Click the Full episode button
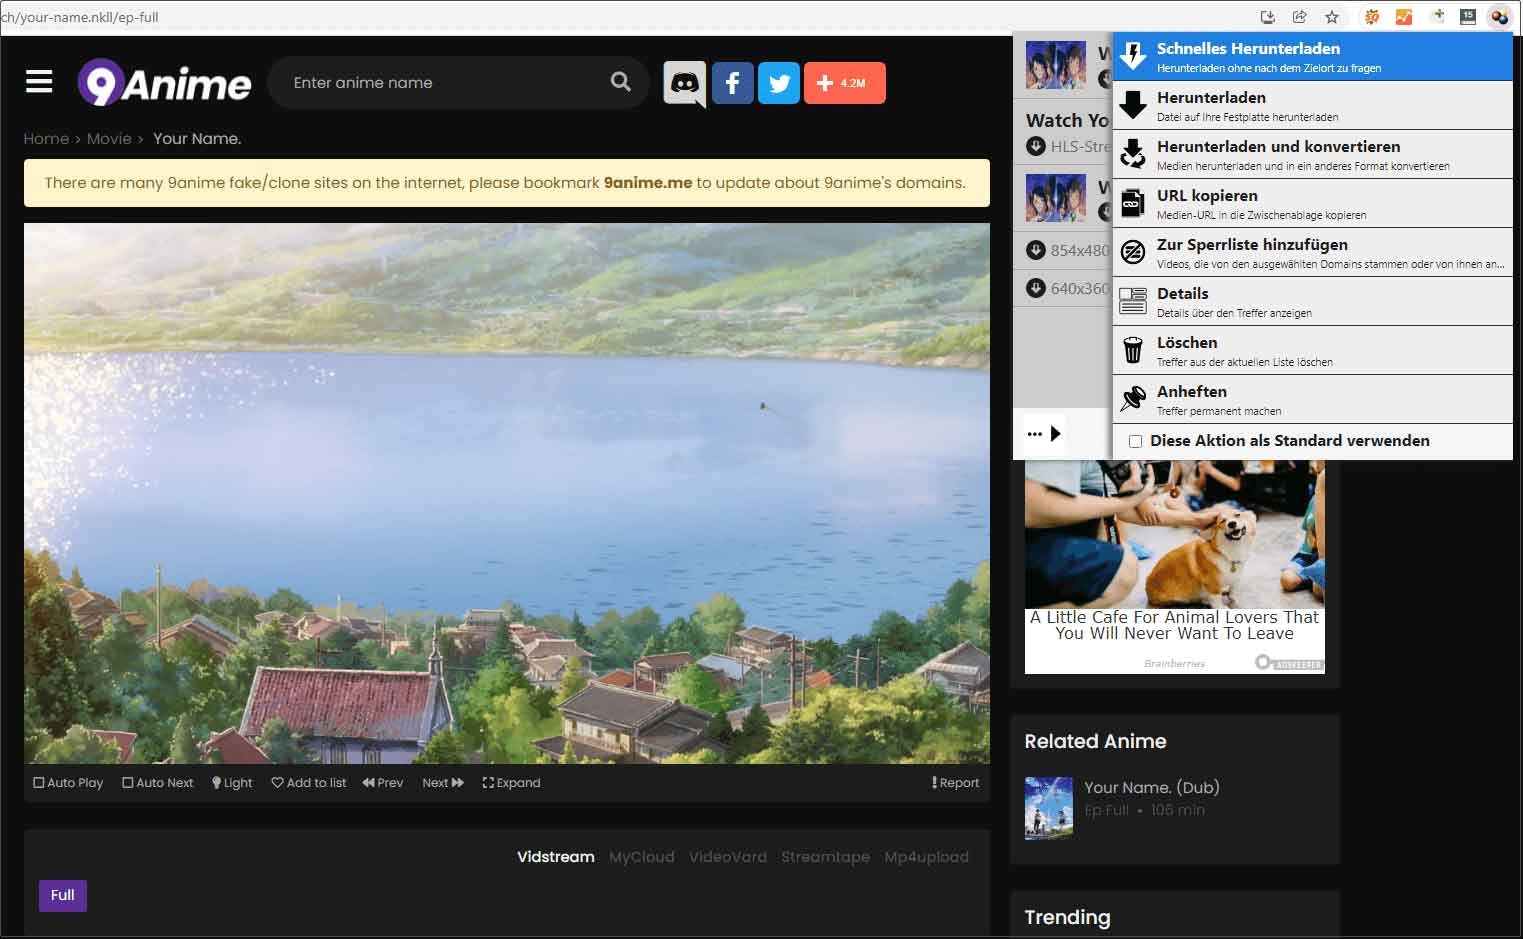Image resolution: width=1523 pixels, height=939 pixels. point(63,895)
